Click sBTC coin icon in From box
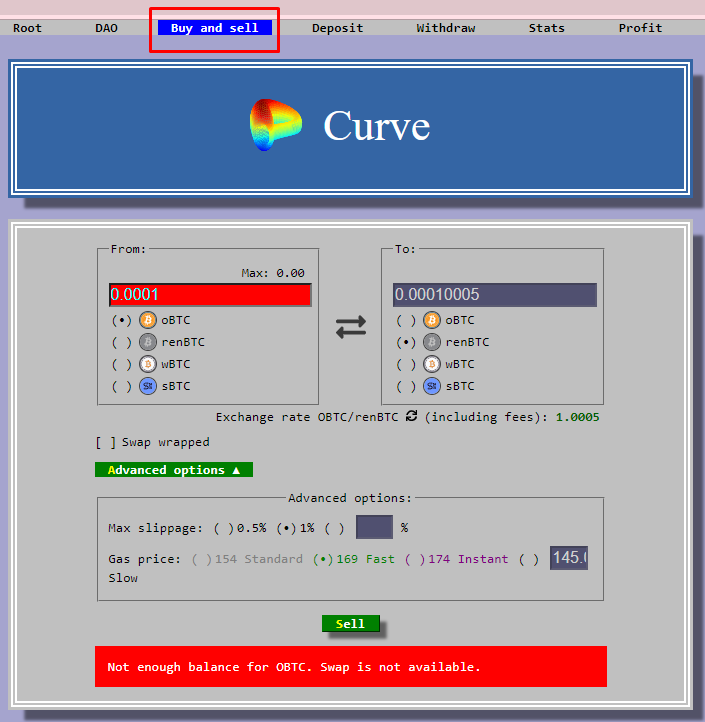 coord(148,386)
